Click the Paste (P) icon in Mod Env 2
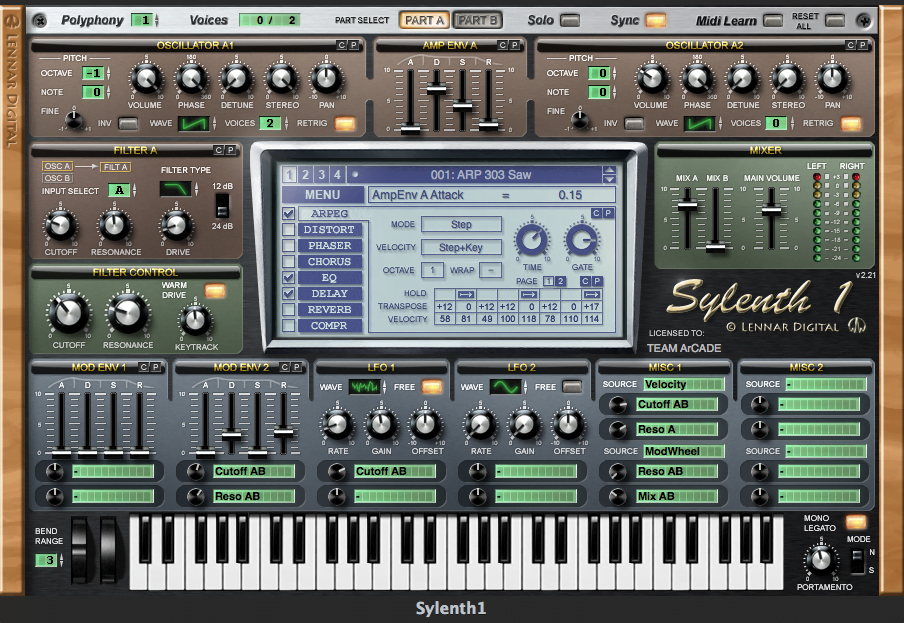The image size is (904, 623). (296, 367)
